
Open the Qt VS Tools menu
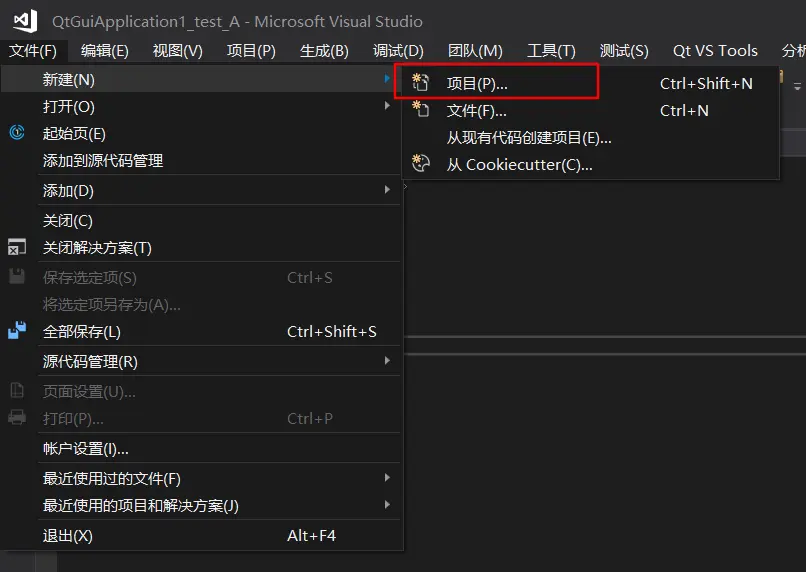[x=715, y=51]
